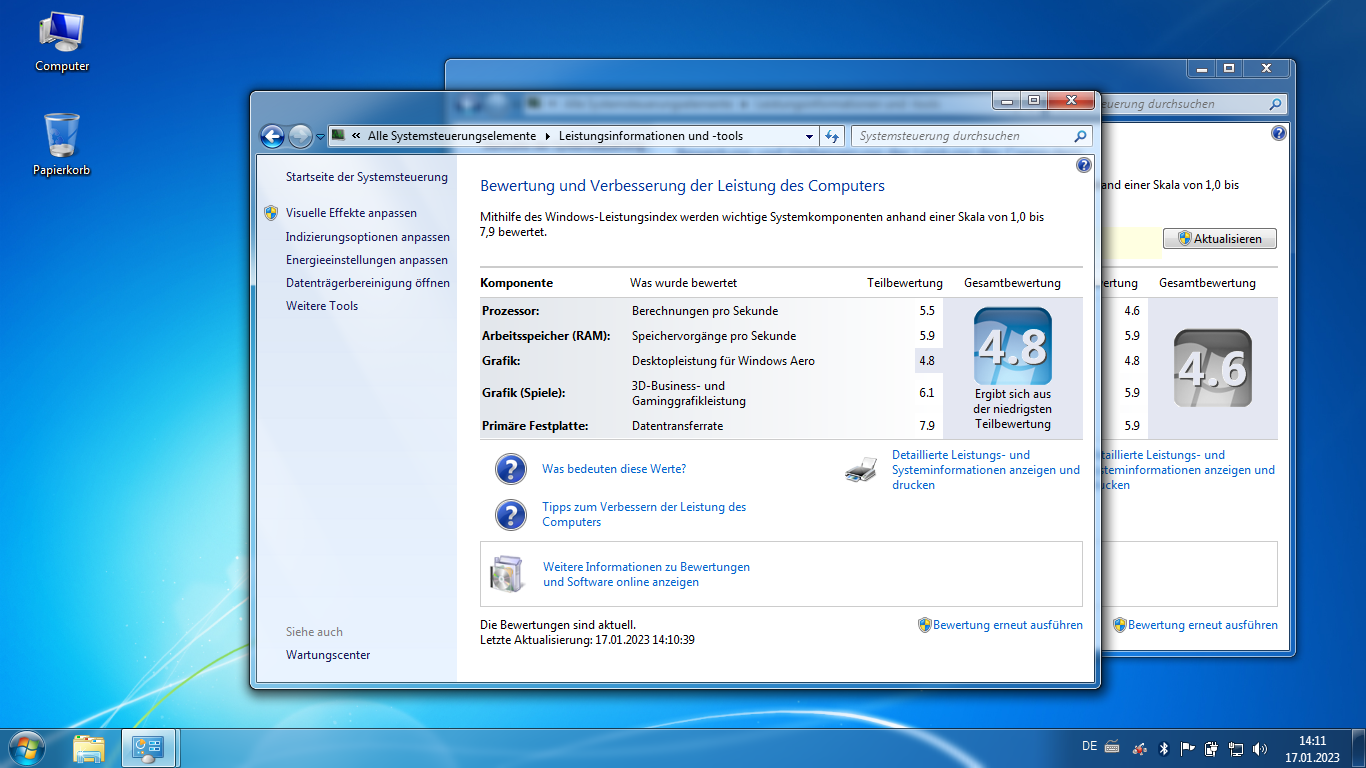Open Weitere Tools
Viewport: 1366px width, 768px height.
click(x=322, y=306)
